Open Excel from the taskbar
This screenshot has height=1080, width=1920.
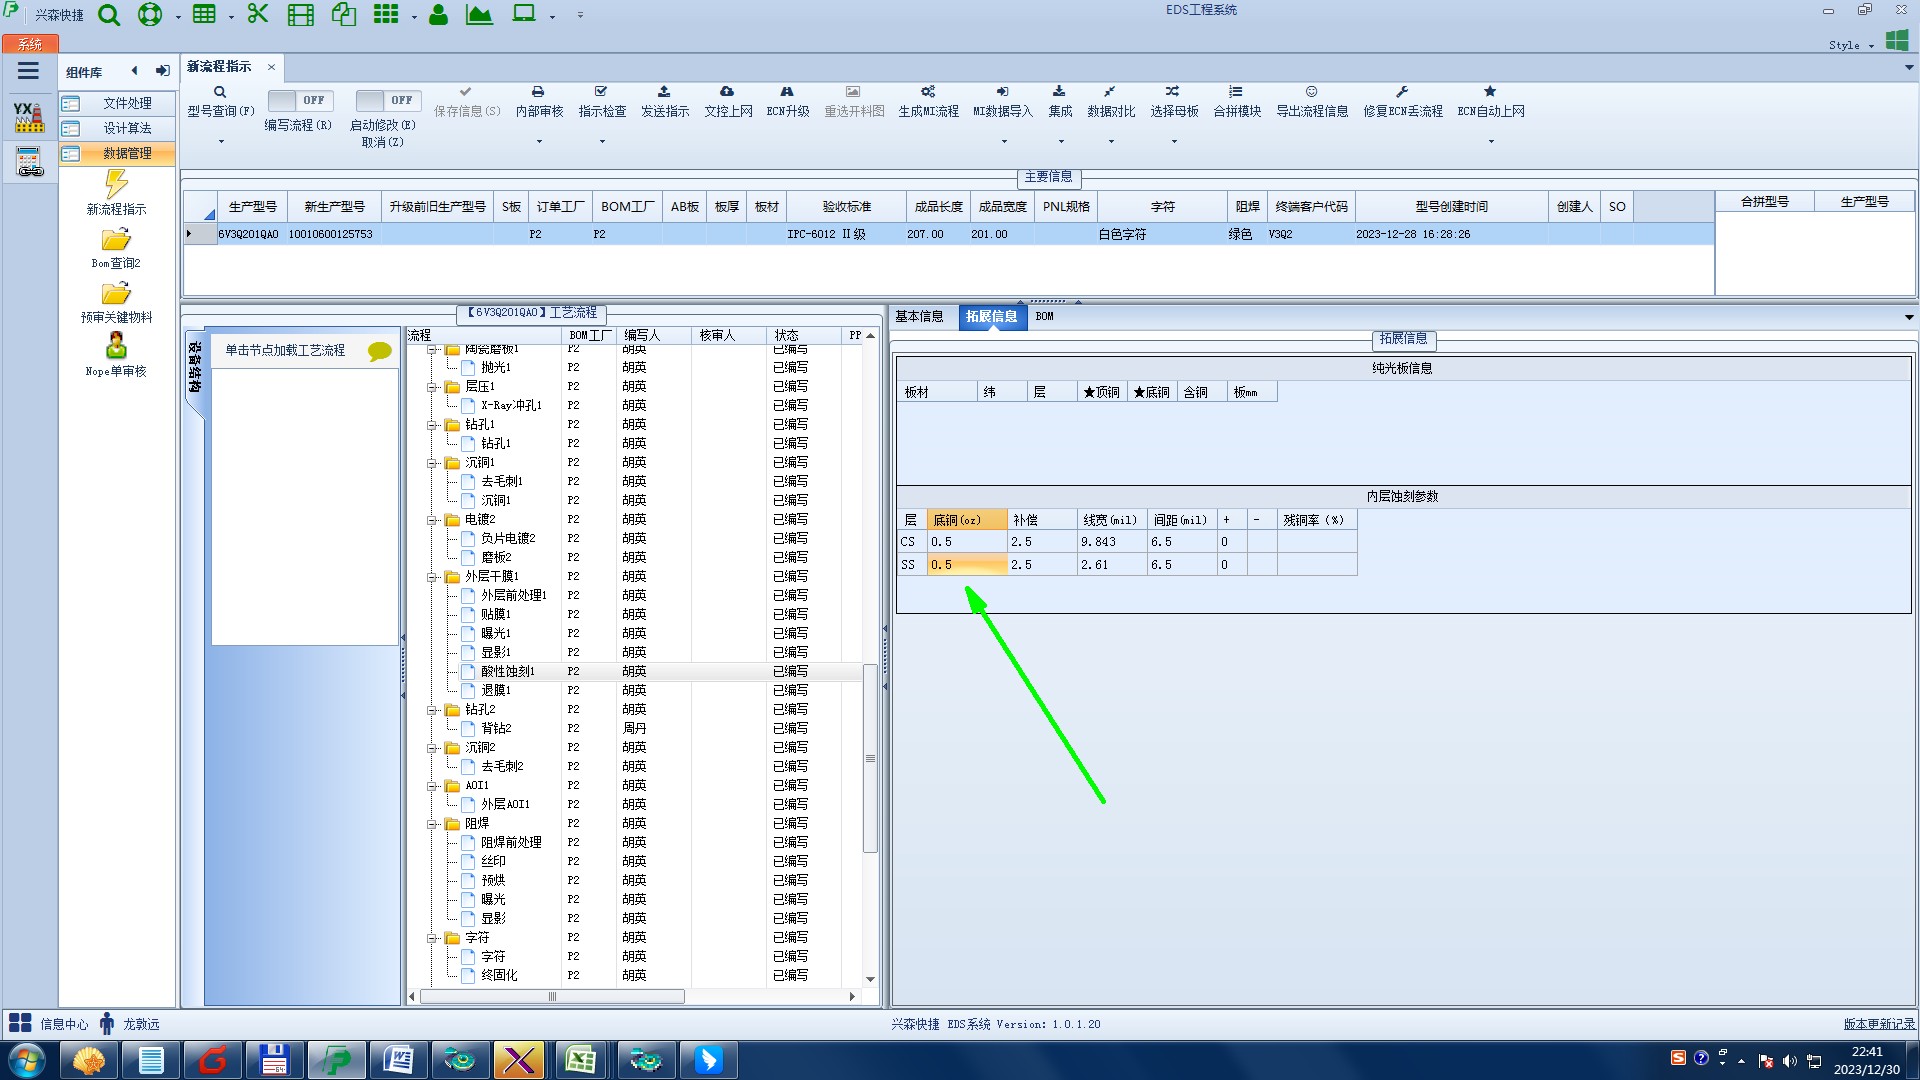click(580, 1060)
